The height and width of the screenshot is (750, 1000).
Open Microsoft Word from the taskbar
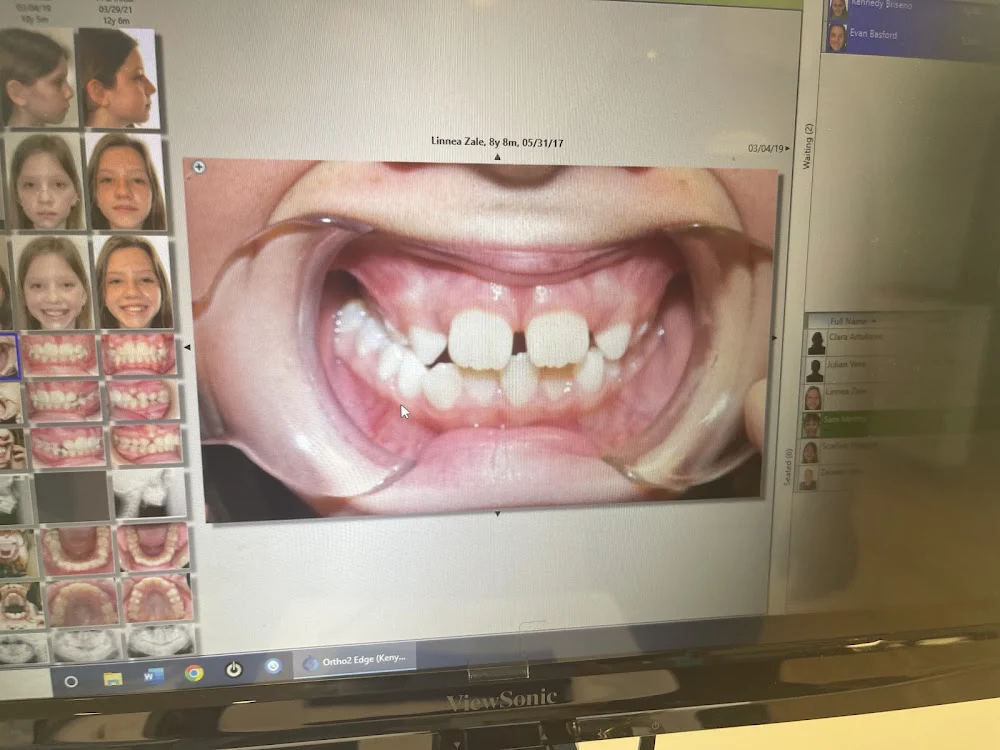pos(153,675)
